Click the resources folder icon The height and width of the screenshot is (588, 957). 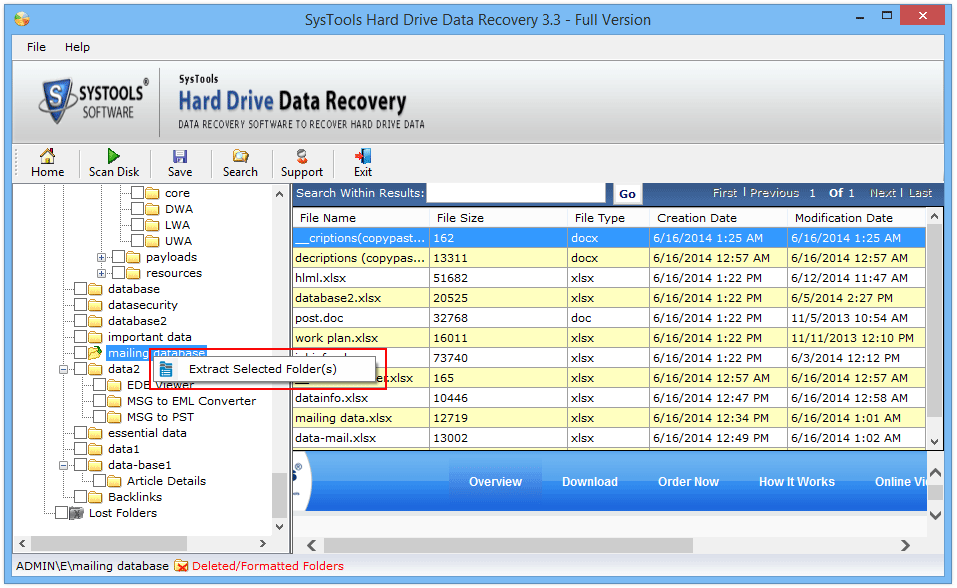tap(134, 273)
